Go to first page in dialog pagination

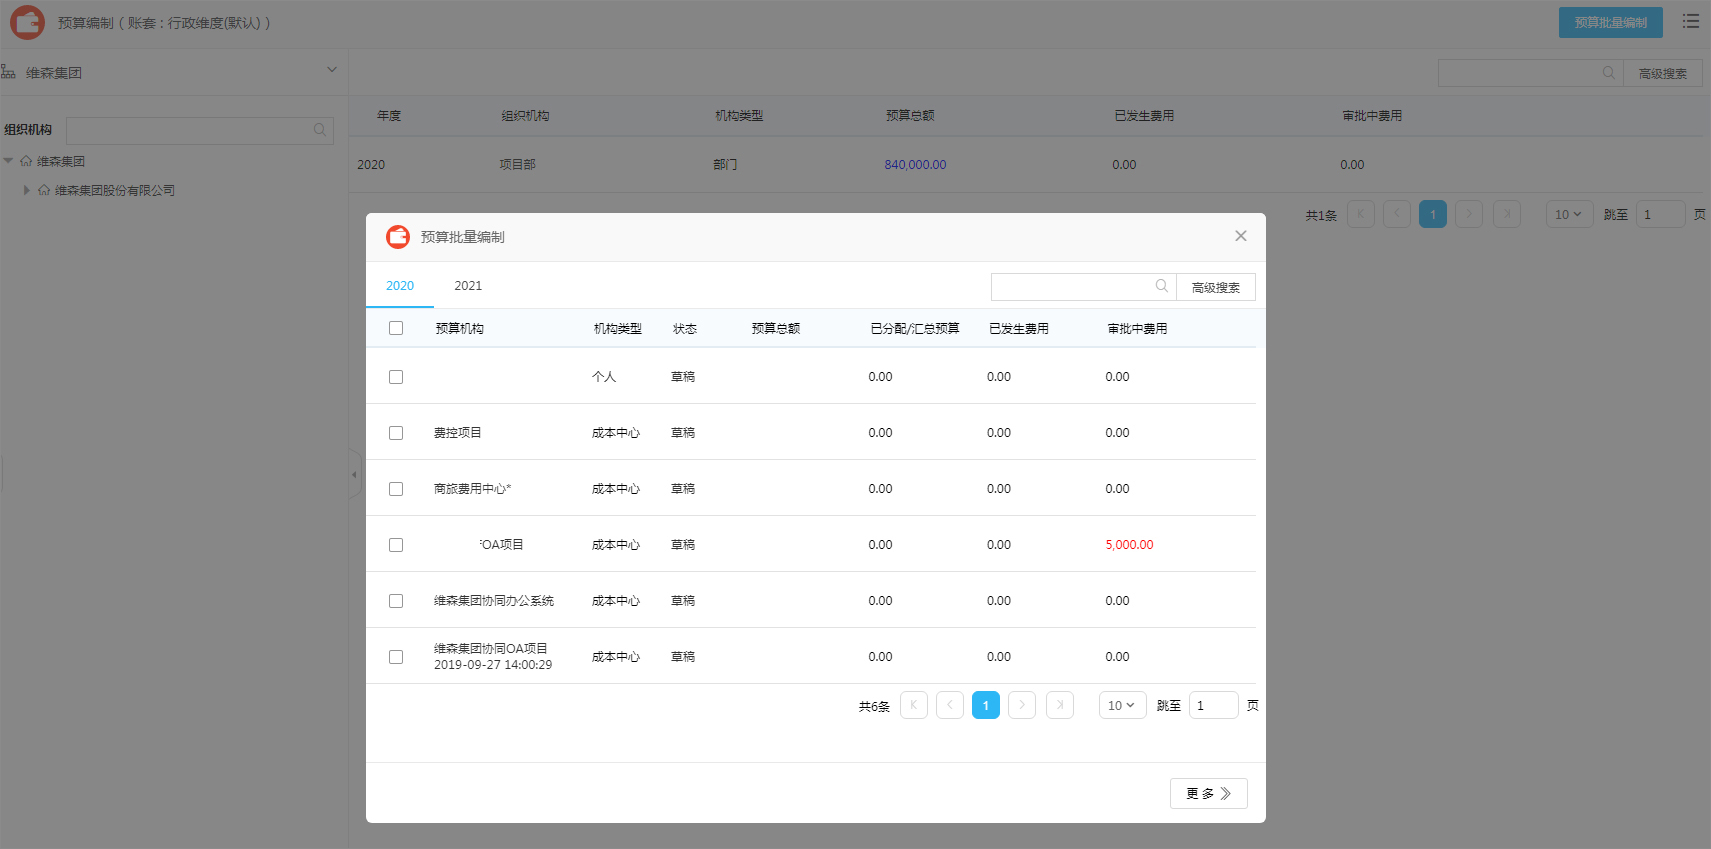tap(914, 705)
